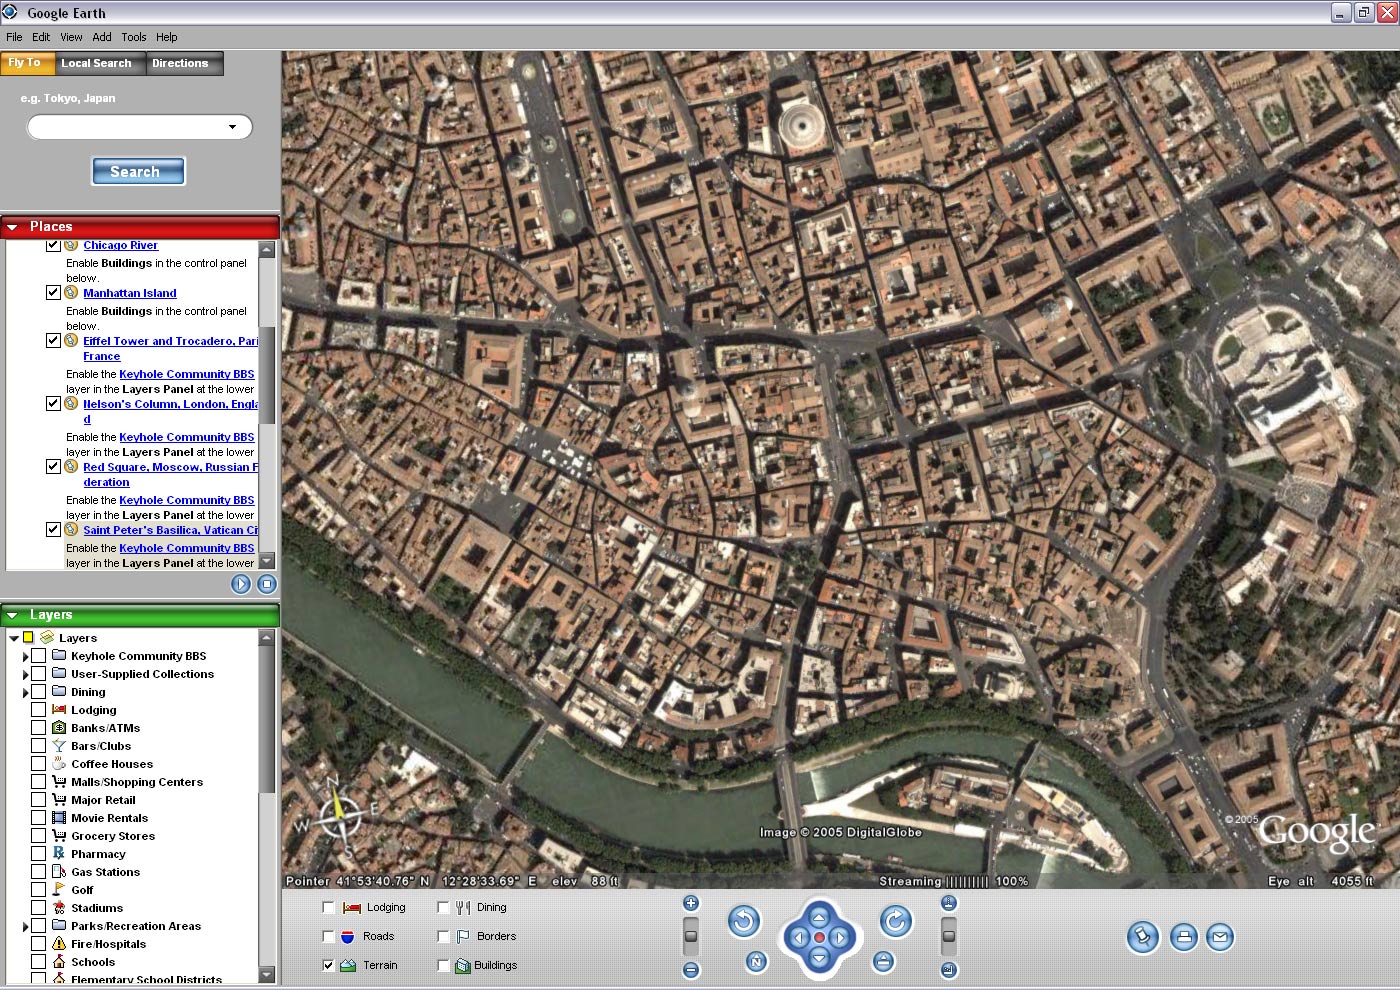Viewport: 1400px width, 990px height.
Task: Uncheck the Terrain checkbox
Action: coord(329,966)
